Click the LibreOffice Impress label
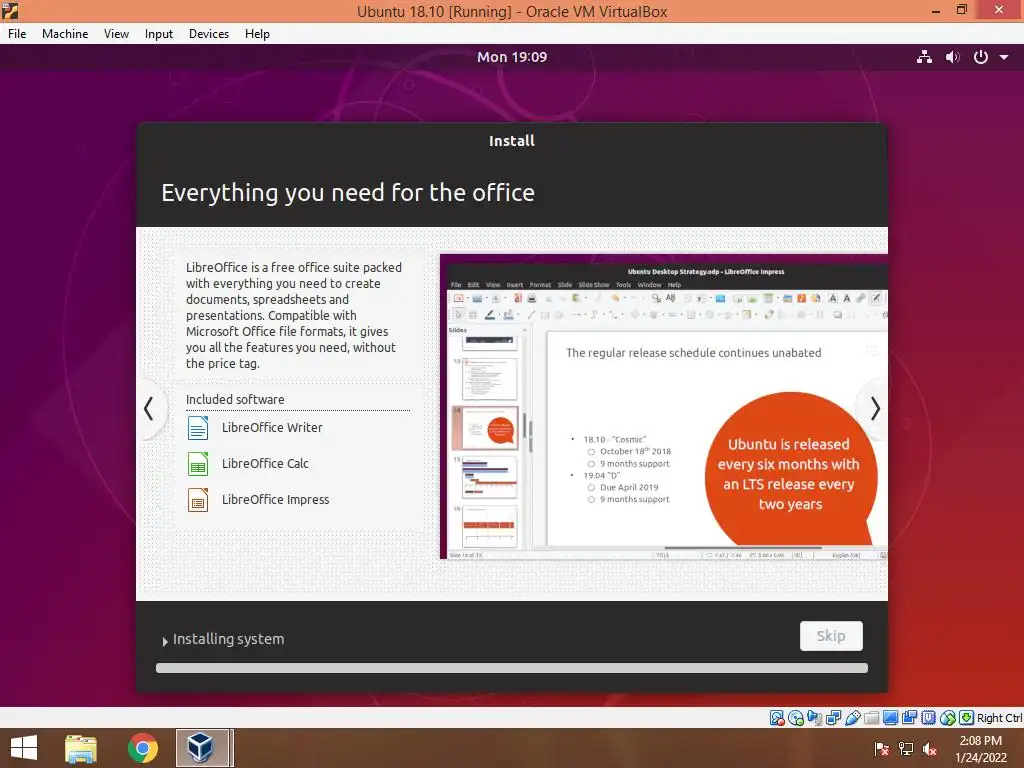1024x768 pixels. point(276,500)
